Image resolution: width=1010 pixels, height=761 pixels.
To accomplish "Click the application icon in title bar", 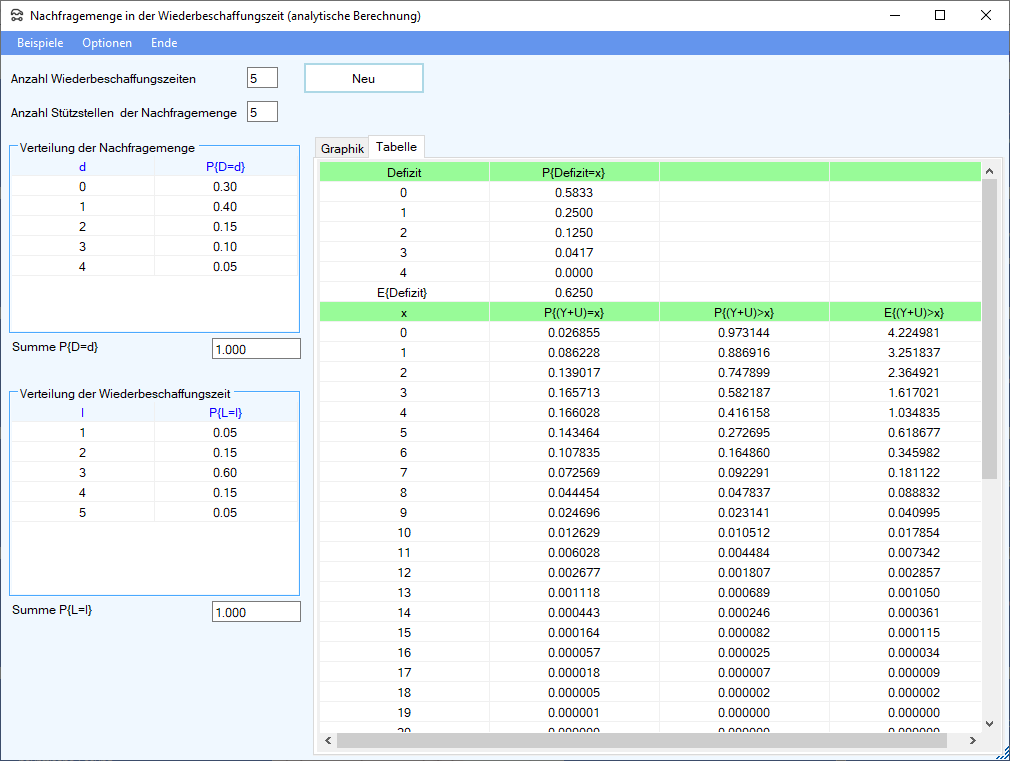I will click(x=16, y=16).
